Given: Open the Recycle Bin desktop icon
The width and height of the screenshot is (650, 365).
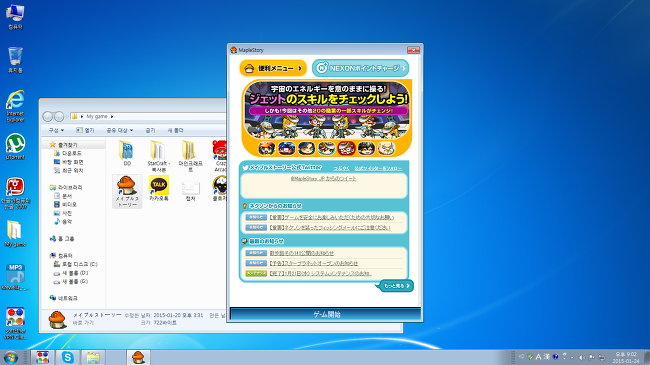Looking at the screenshot, I should (x=15, y=60).
